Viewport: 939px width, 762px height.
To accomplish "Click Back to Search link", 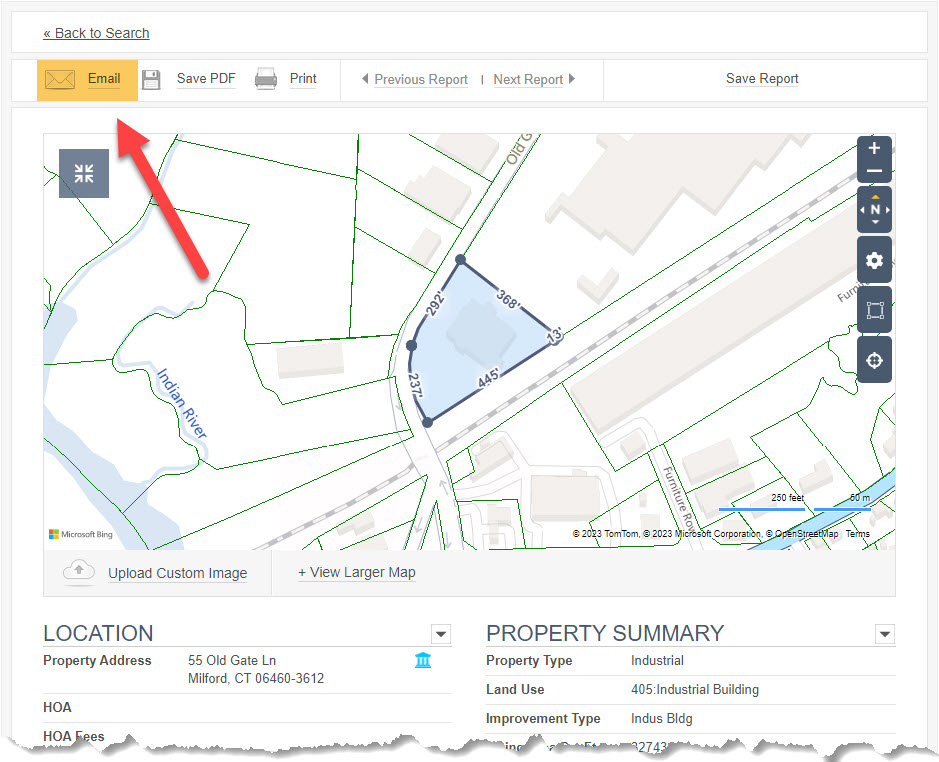I will (96, 33).
